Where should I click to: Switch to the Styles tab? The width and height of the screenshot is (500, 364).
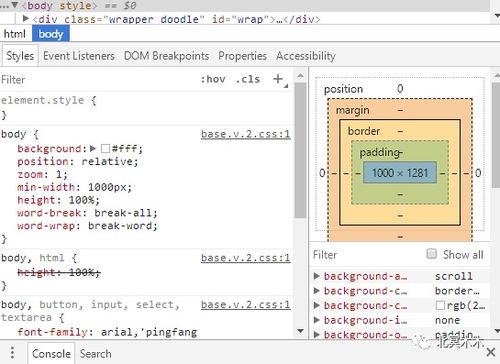(x=20, y=56)
